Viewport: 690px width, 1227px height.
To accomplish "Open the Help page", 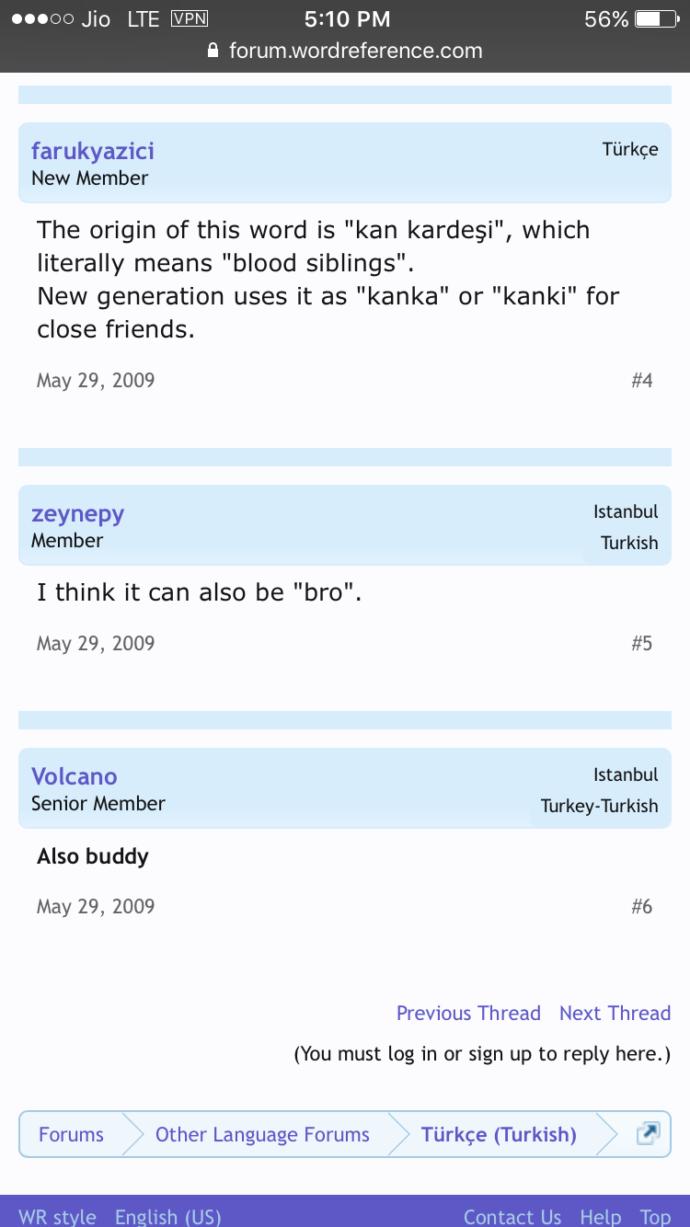I will (599, 1216).
